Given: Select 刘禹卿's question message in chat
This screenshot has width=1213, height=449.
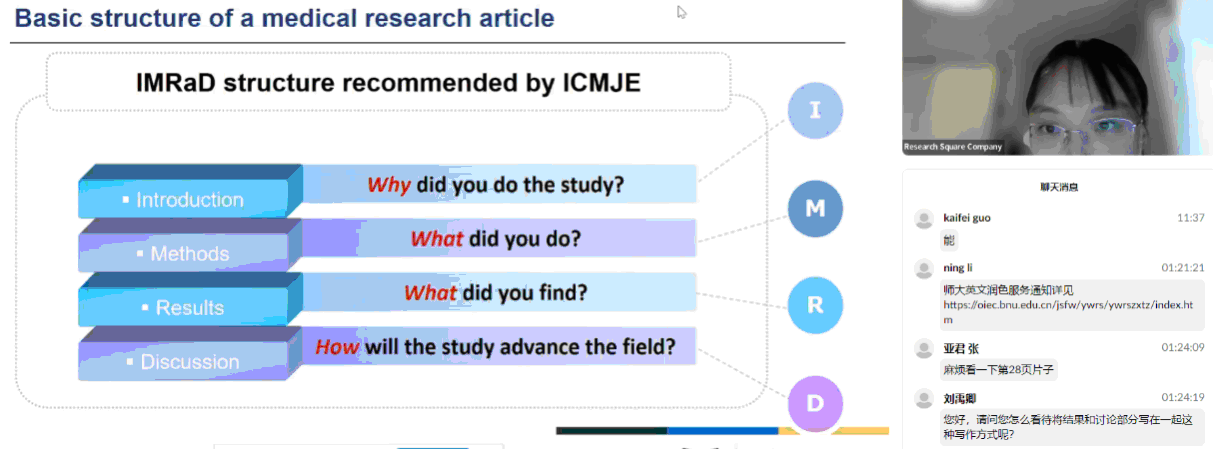Looking at the screenshot, I should tap(1068, 427).
